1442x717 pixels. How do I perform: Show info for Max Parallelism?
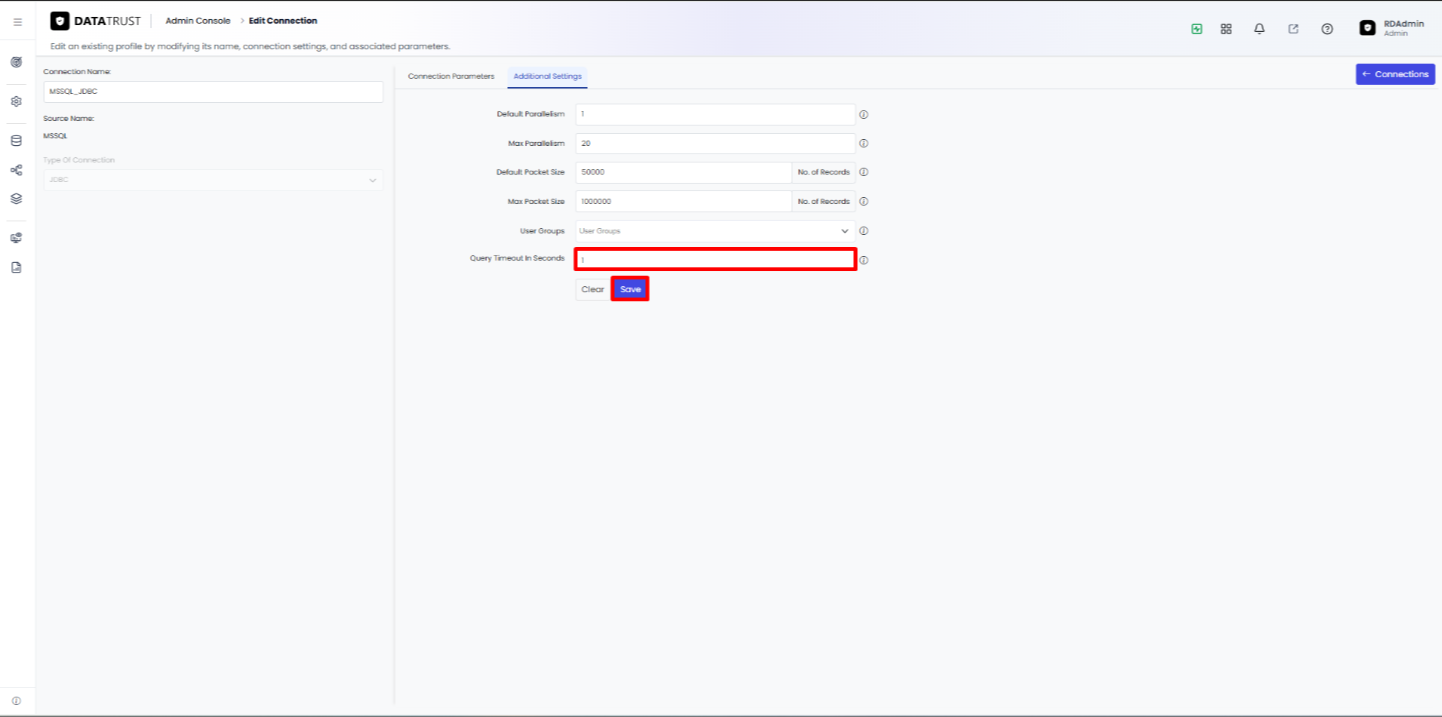coord(864,143)
